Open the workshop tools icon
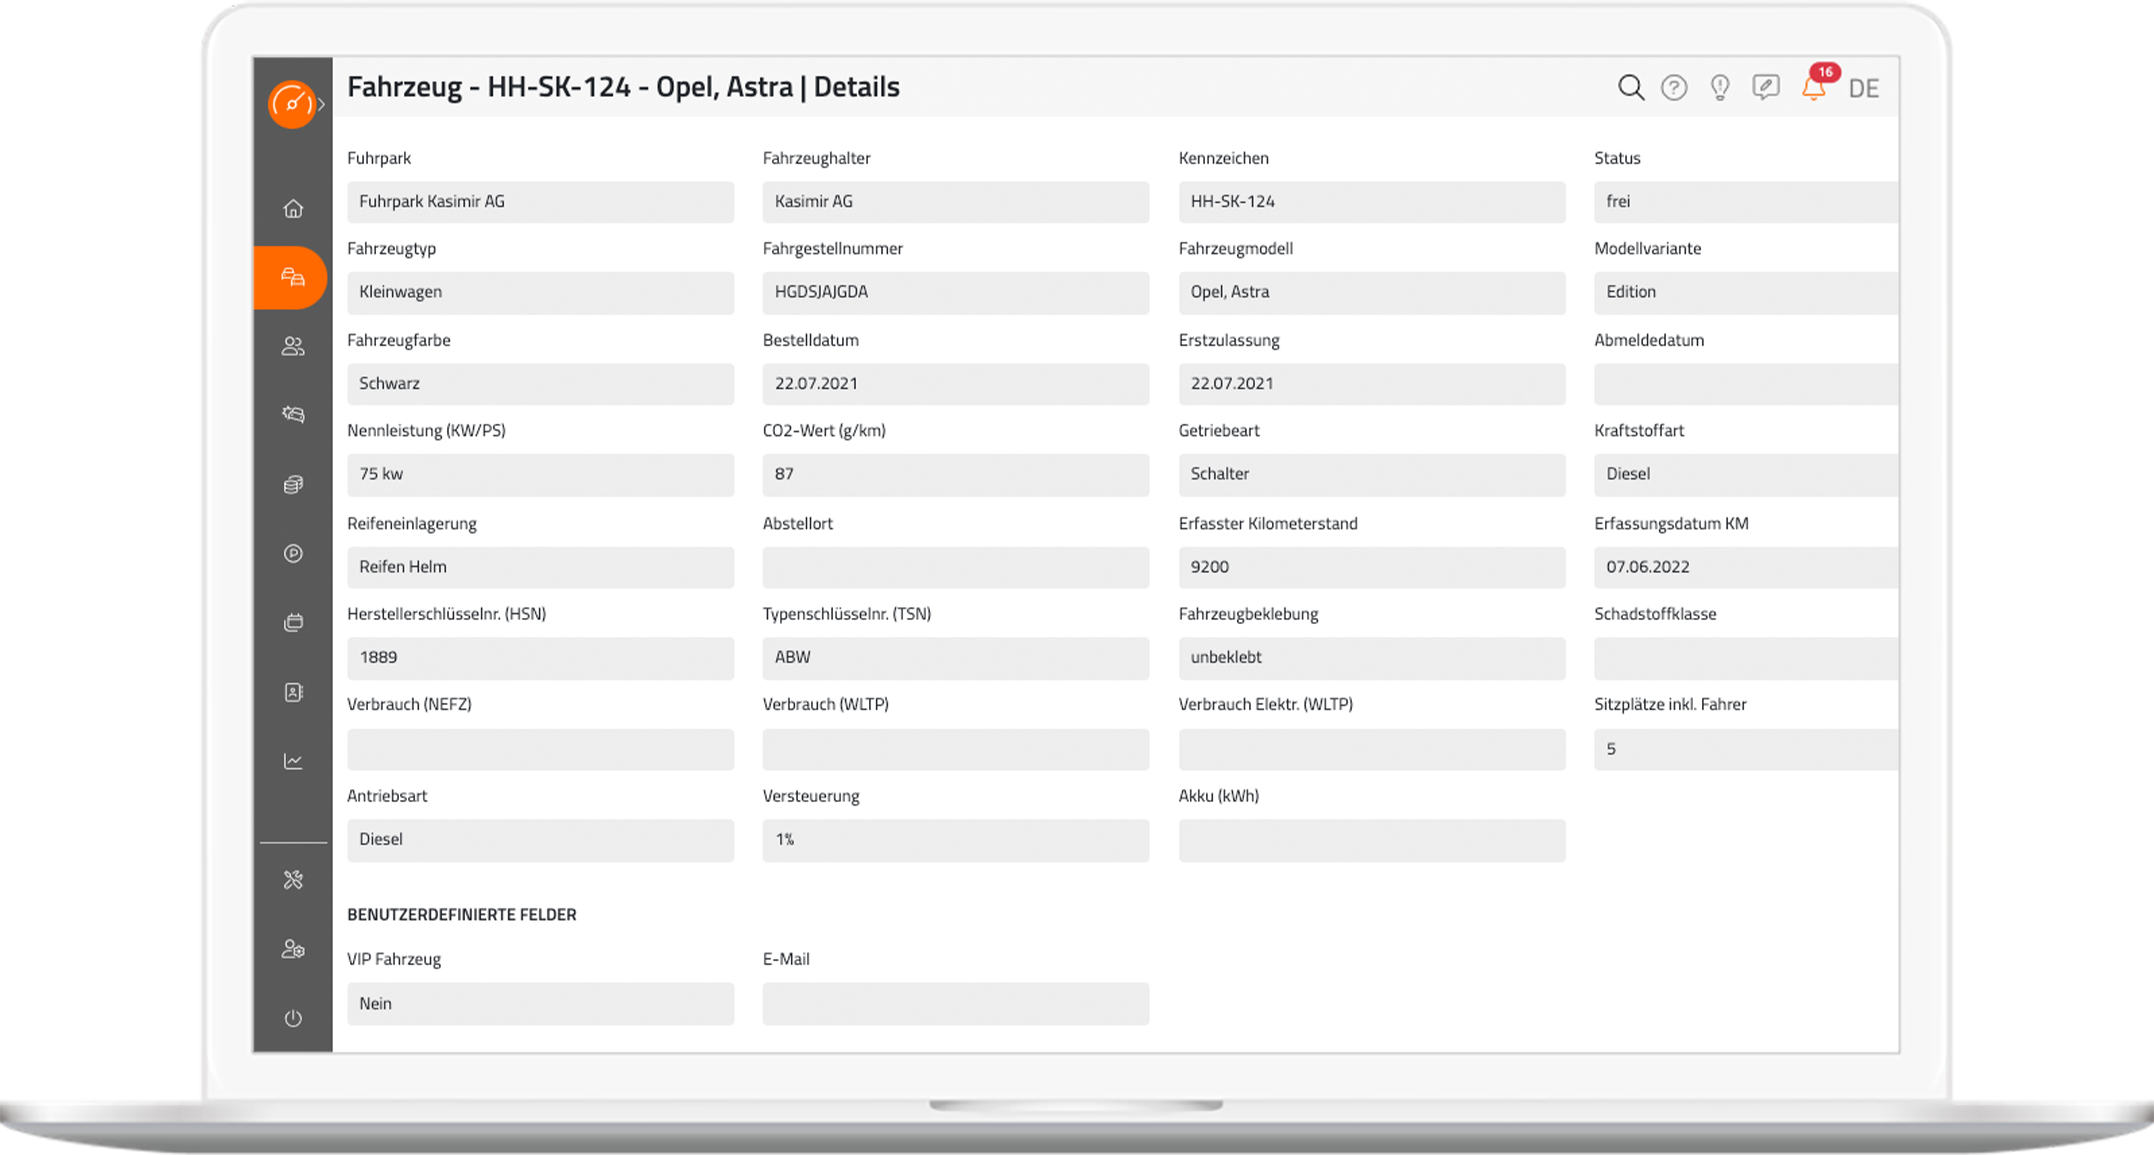 pyautogui.click(x=292, y=880)
